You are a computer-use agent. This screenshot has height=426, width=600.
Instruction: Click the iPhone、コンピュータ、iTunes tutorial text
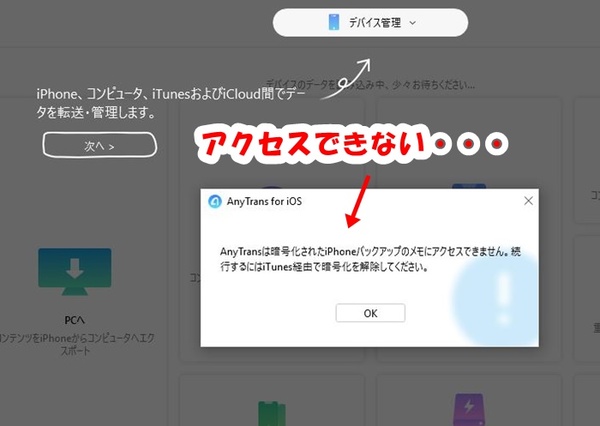tap(170, 103)
